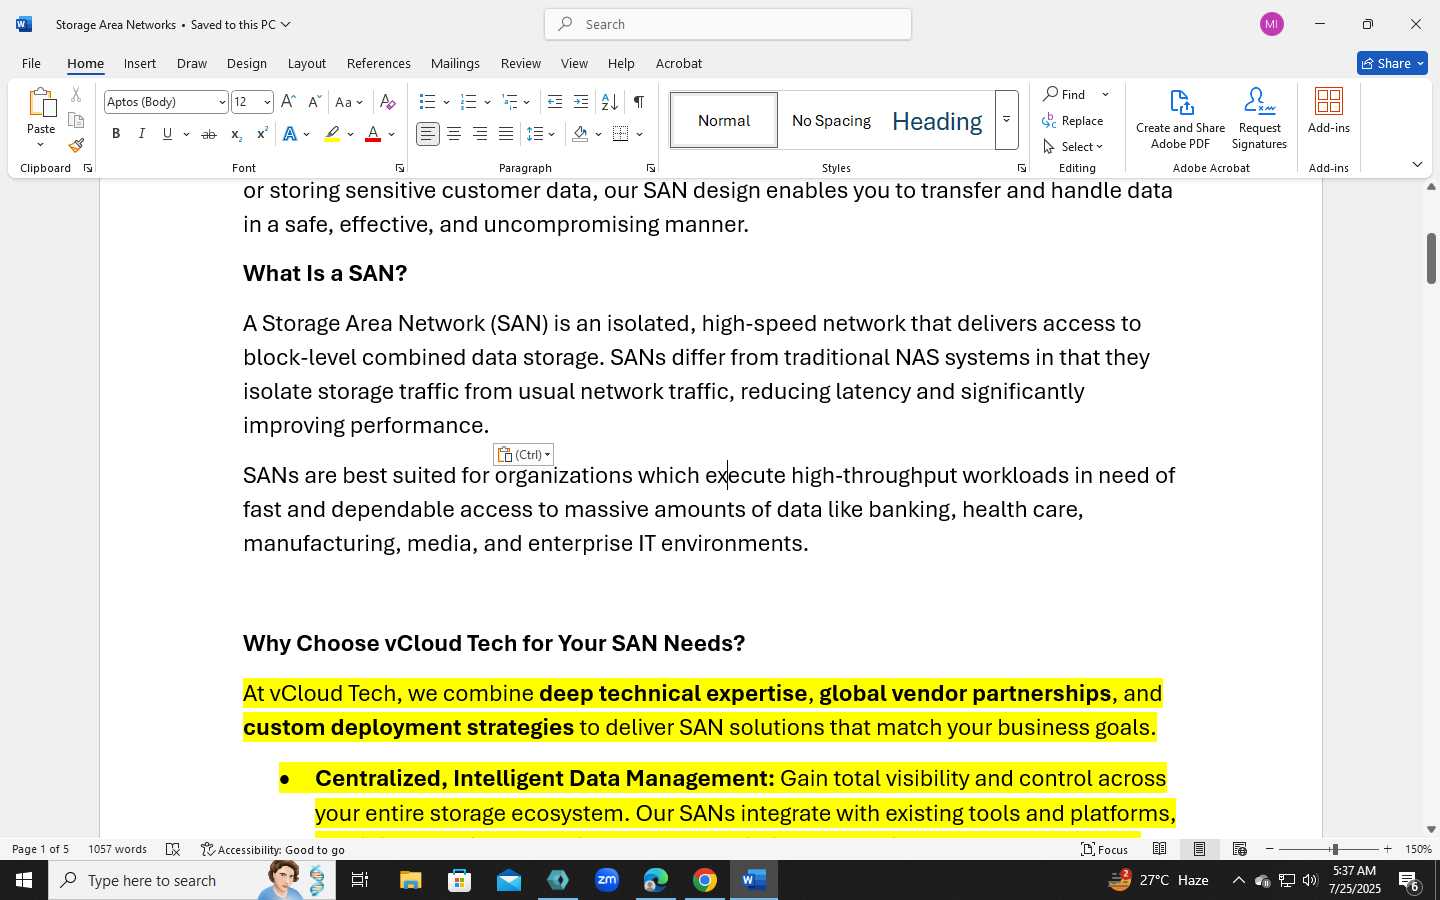This screenshot has width=1440, height=900.
Task: Click the vertical scrollbar thumb
Action: (x=1431, y=258)
